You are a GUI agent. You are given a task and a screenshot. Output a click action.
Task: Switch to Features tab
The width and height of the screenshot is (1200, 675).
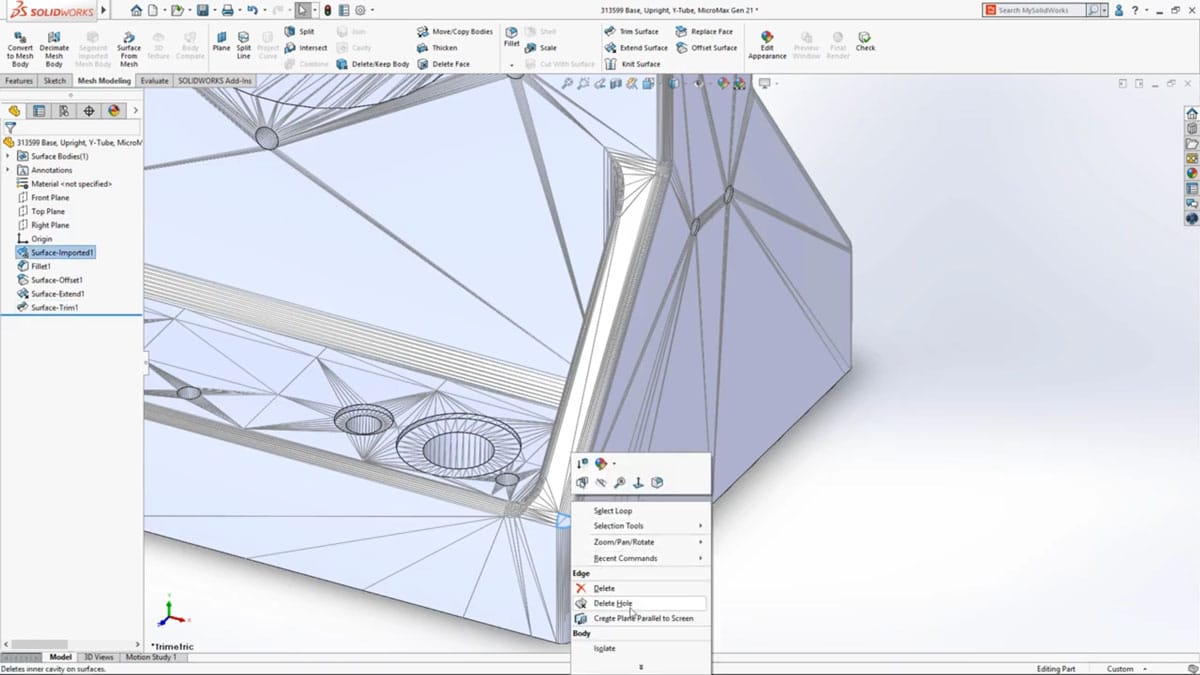point(19,81)
